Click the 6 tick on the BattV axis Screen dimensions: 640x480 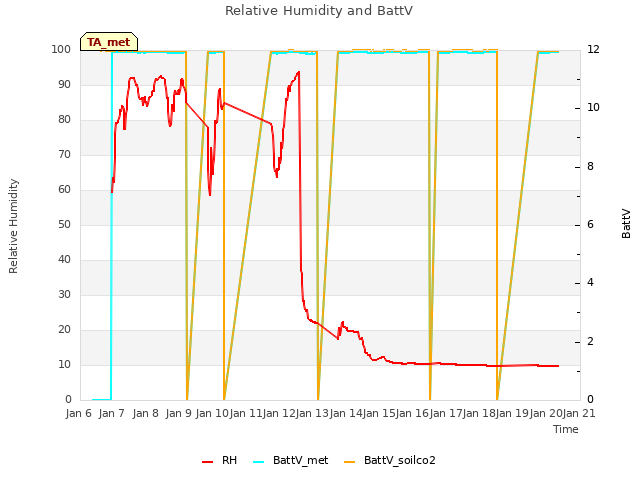590,224
